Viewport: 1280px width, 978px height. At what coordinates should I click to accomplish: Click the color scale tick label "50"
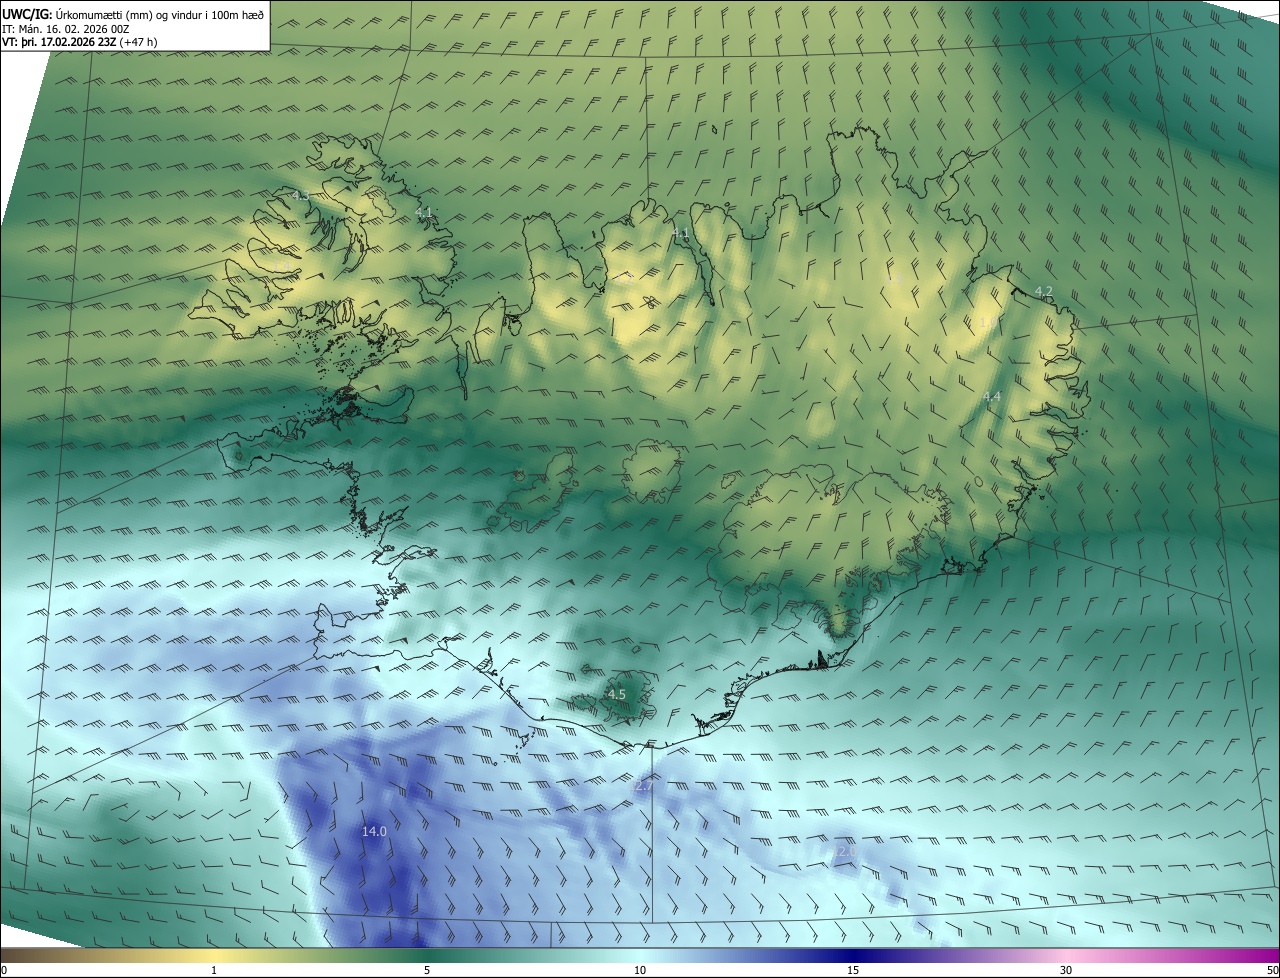(x=1271, y=970)
